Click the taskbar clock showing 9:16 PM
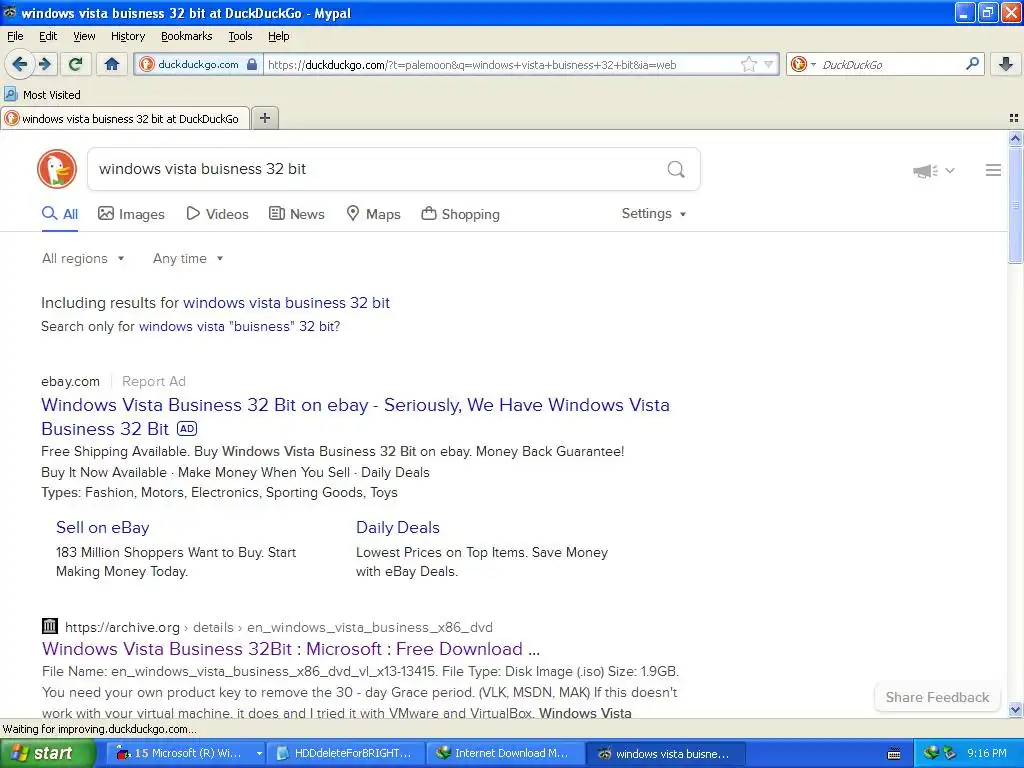This screenshot has height=768, width=1024. click(x=987, y=754)
